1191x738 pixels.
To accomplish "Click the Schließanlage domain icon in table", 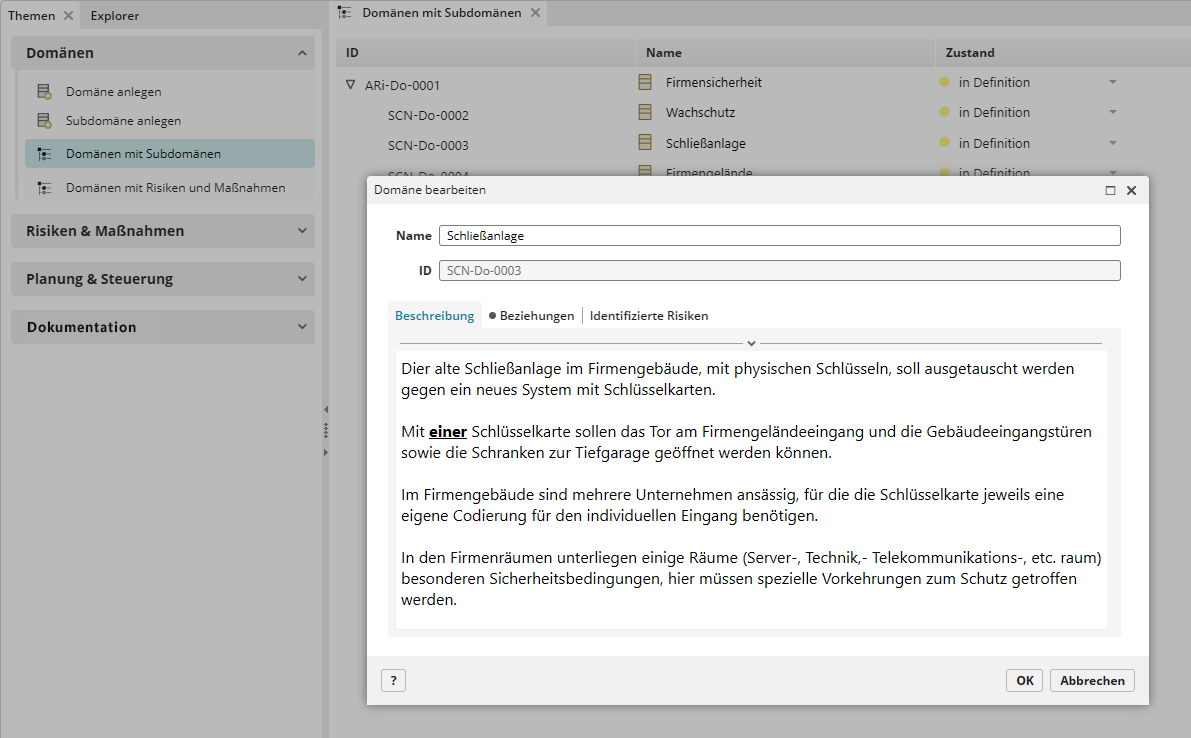I will (x=645, y=142).
